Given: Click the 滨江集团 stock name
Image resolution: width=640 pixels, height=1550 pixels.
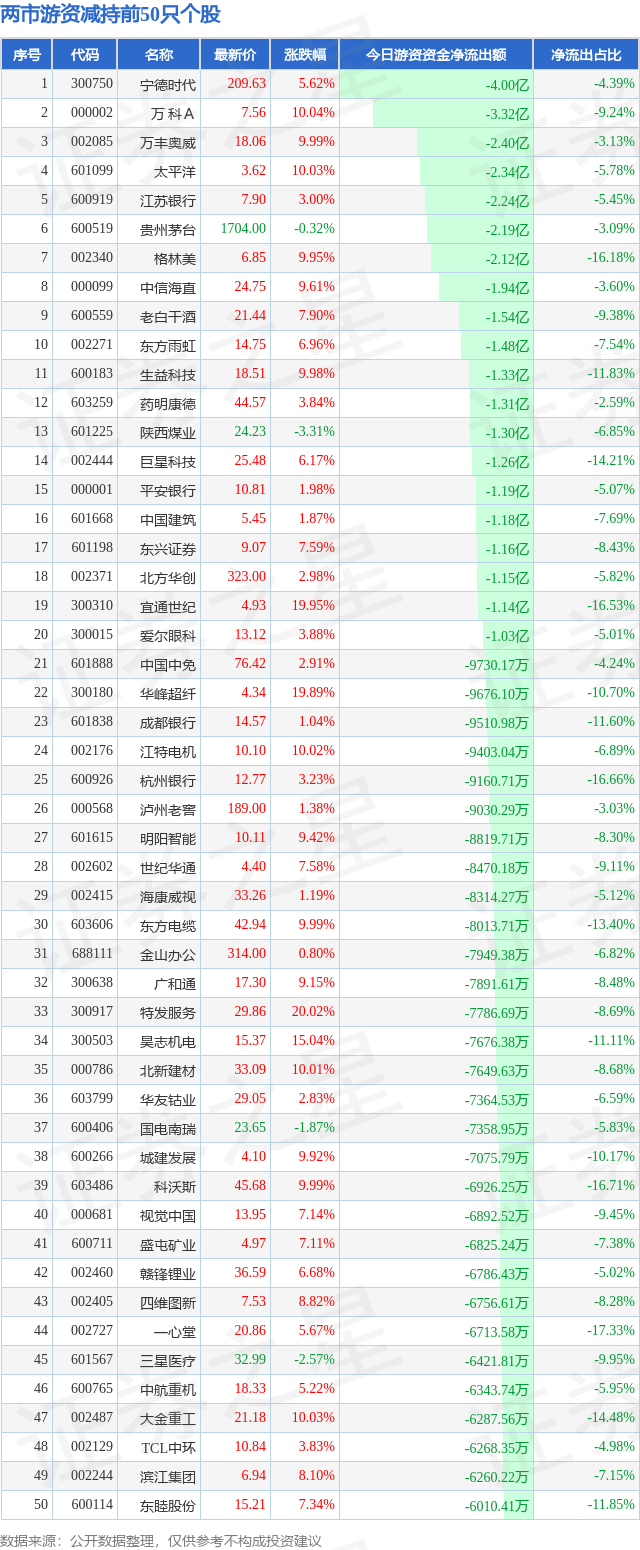Looking at the screenshot, I should point(169,1477).
